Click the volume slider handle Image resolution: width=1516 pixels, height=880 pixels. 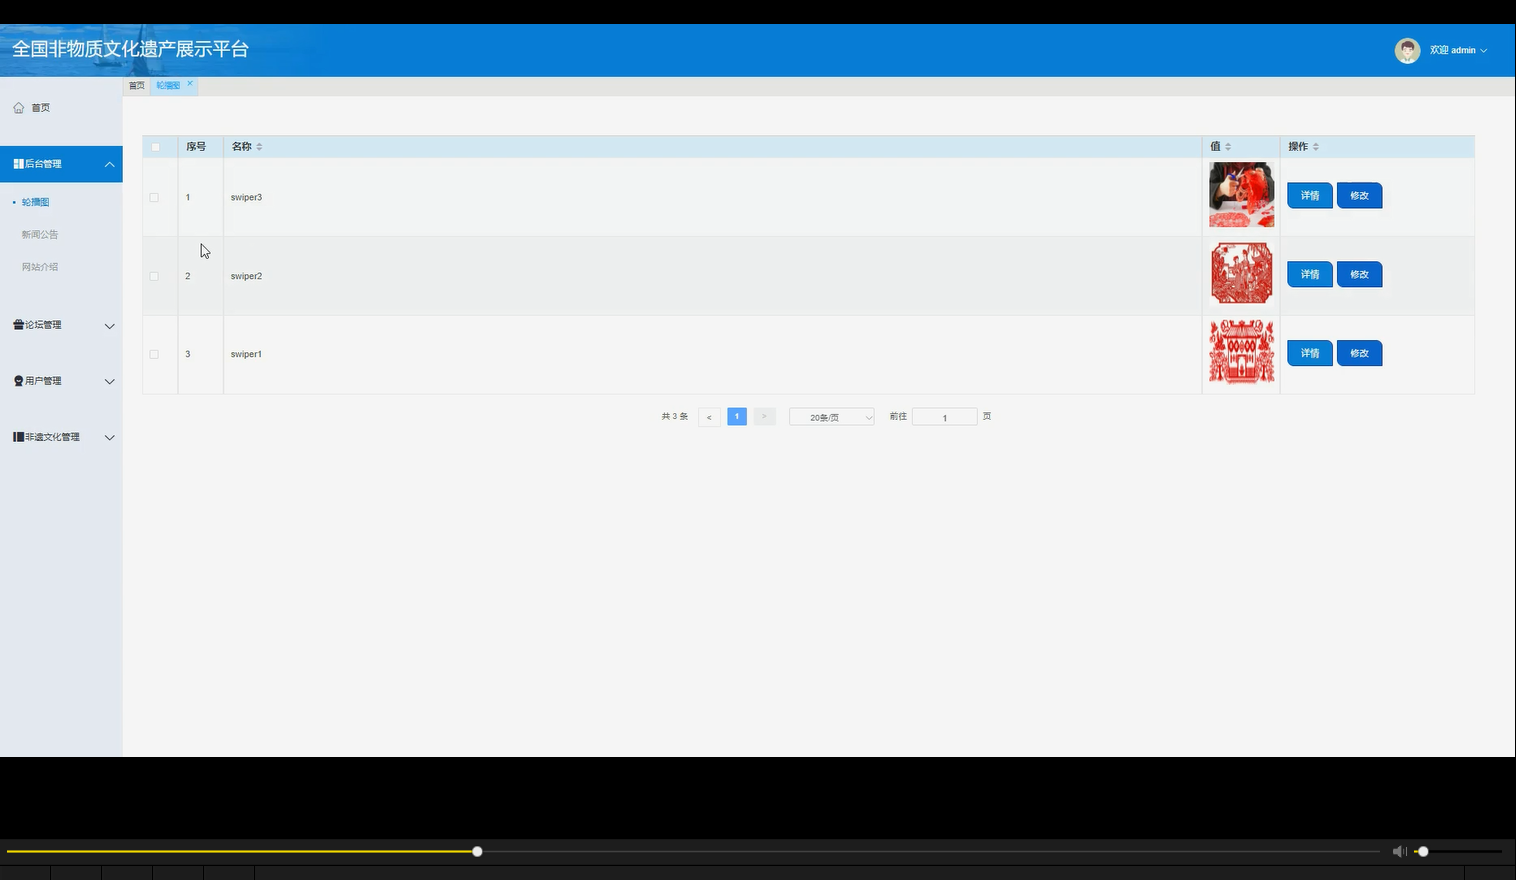(1423, 851)
